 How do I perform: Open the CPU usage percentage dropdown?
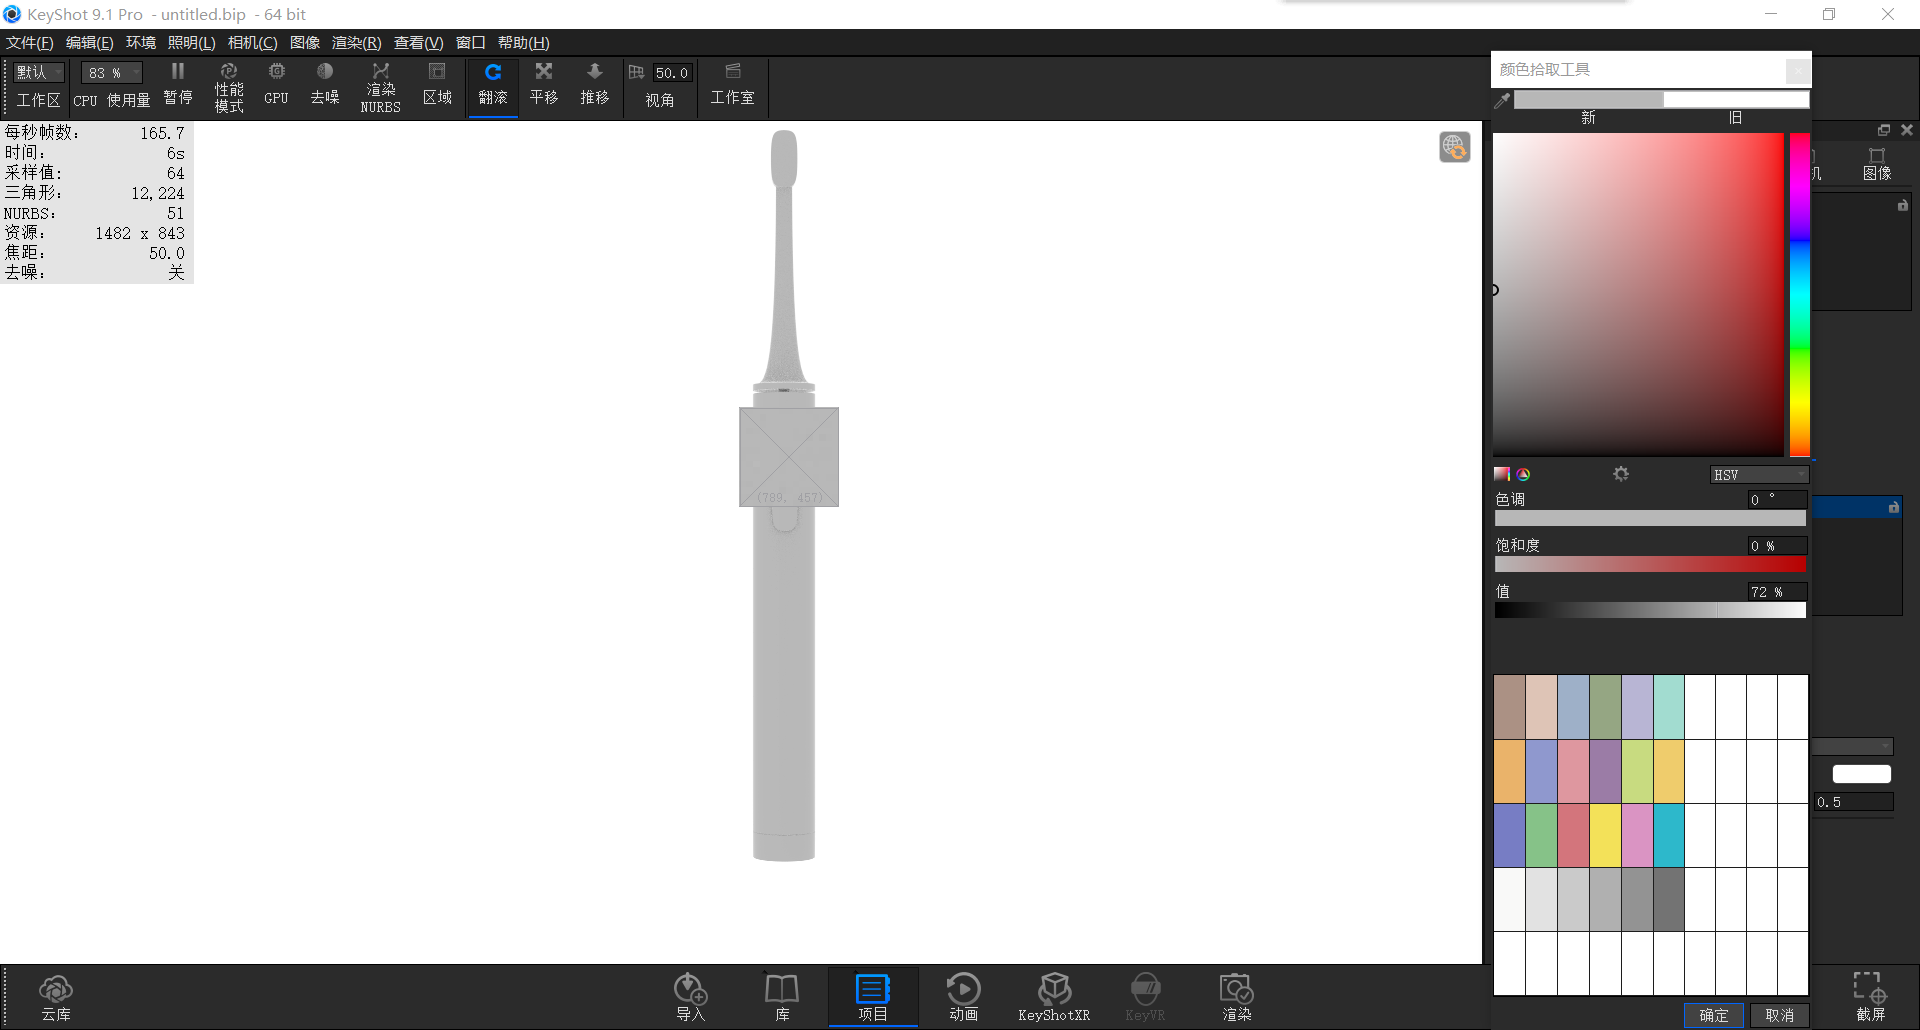coord(110,72)
